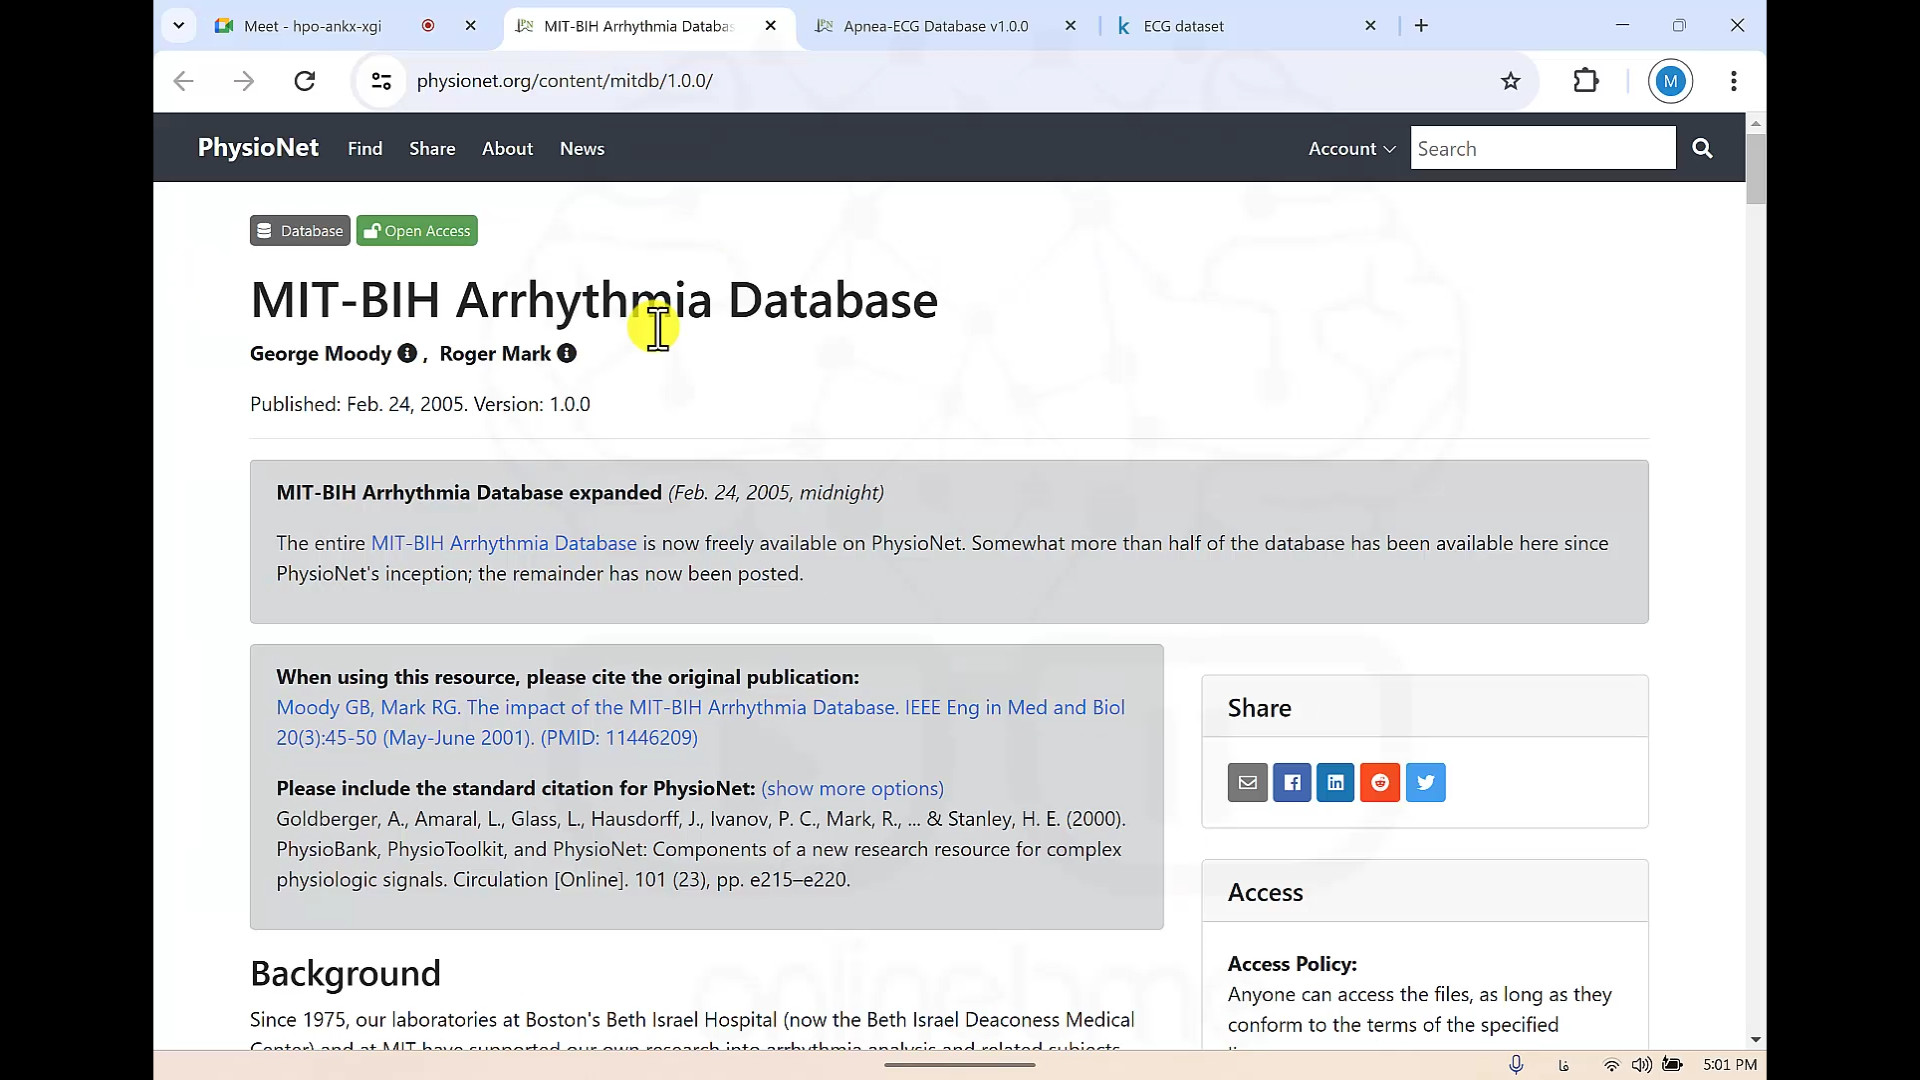This screenshot has height=1080, width=1920.
Task: Click the Background section heading
Action: coord(345,973)
